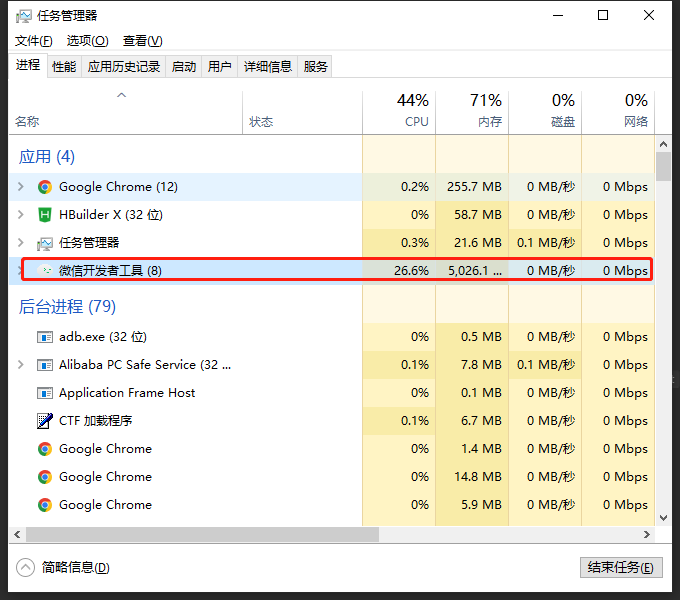Click the HBuilder X green icon

click(45, 215)
